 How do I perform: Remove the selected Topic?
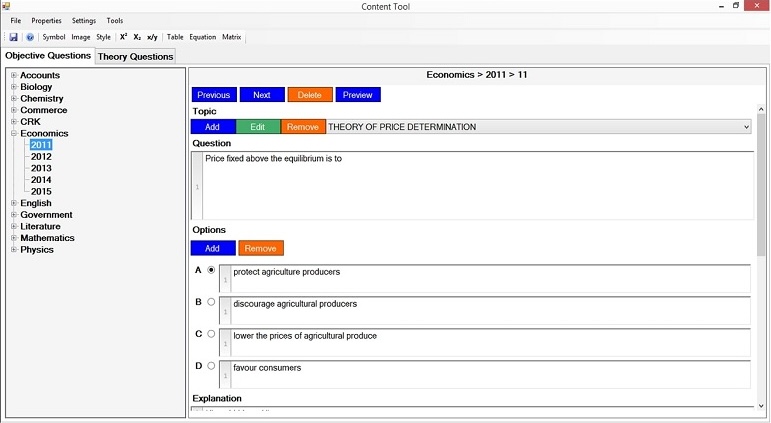click(x=303, y=127)
